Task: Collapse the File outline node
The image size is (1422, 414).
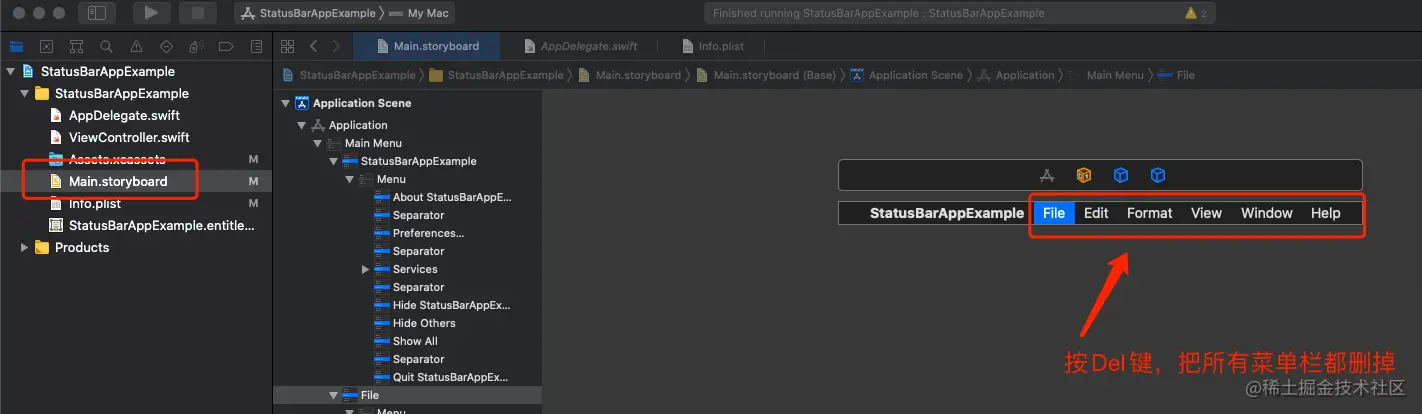Action: (334, 396)
